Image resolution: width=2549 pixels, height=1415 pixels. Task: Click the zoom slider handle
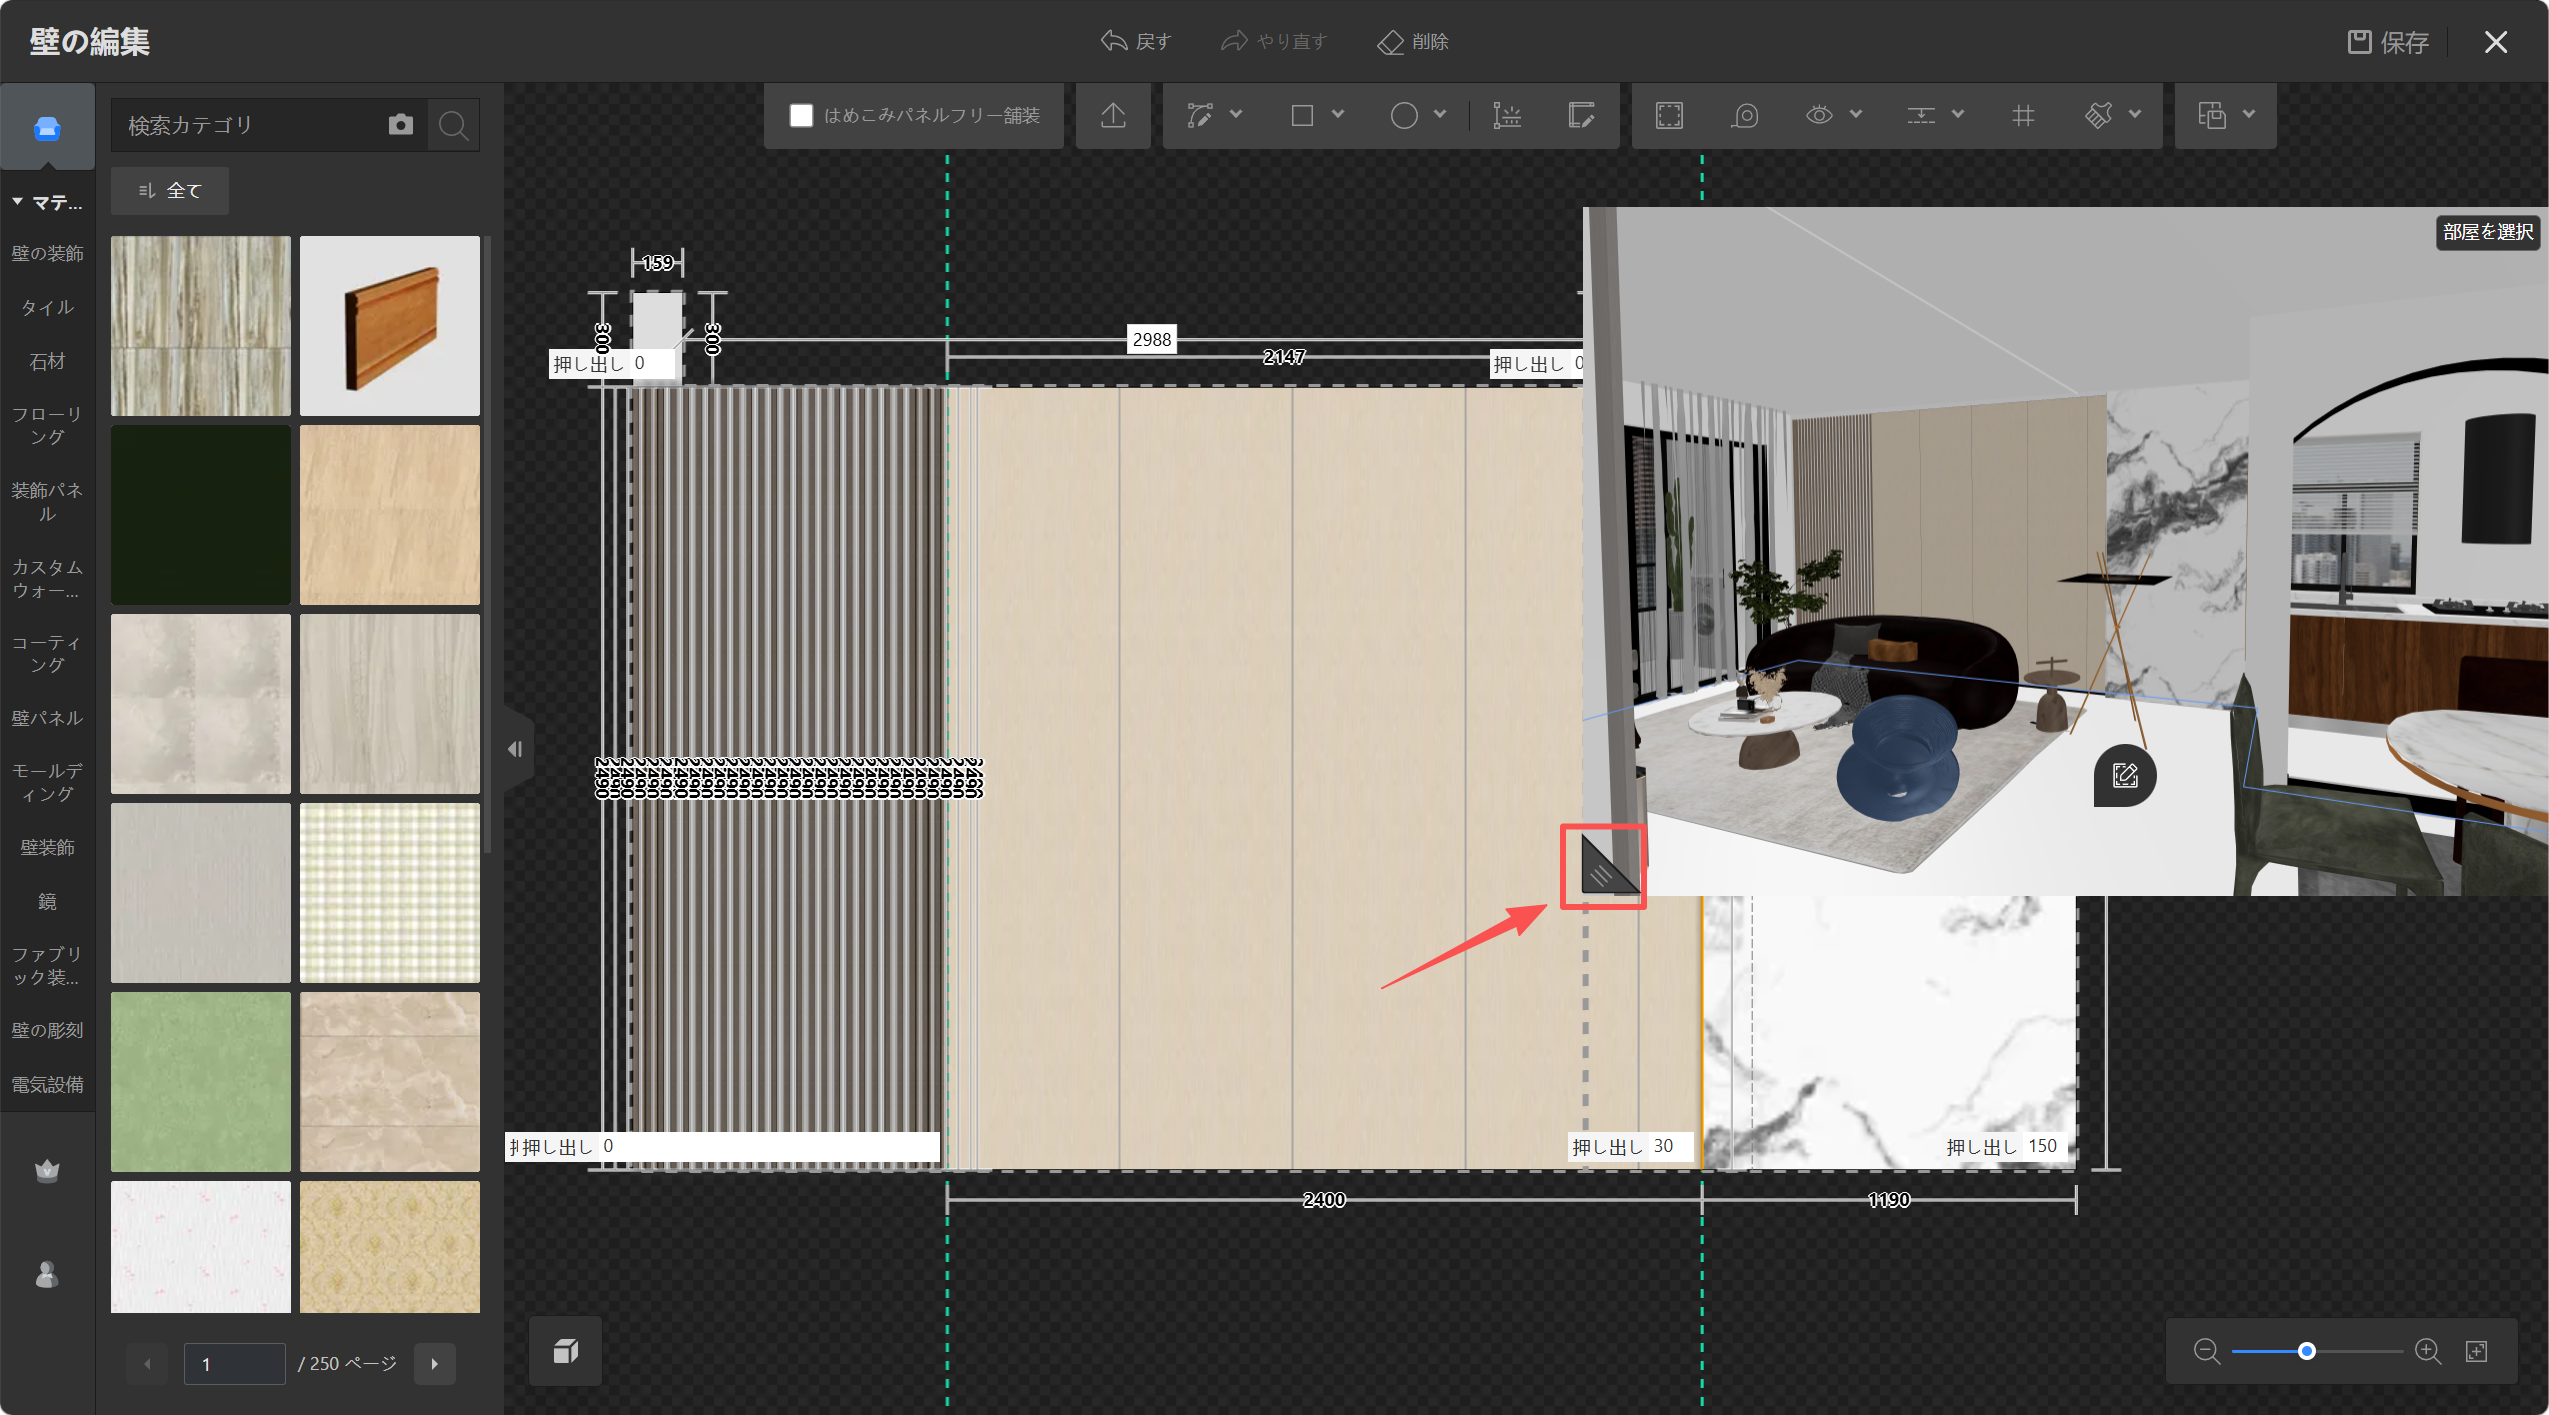(2307, 1352)
